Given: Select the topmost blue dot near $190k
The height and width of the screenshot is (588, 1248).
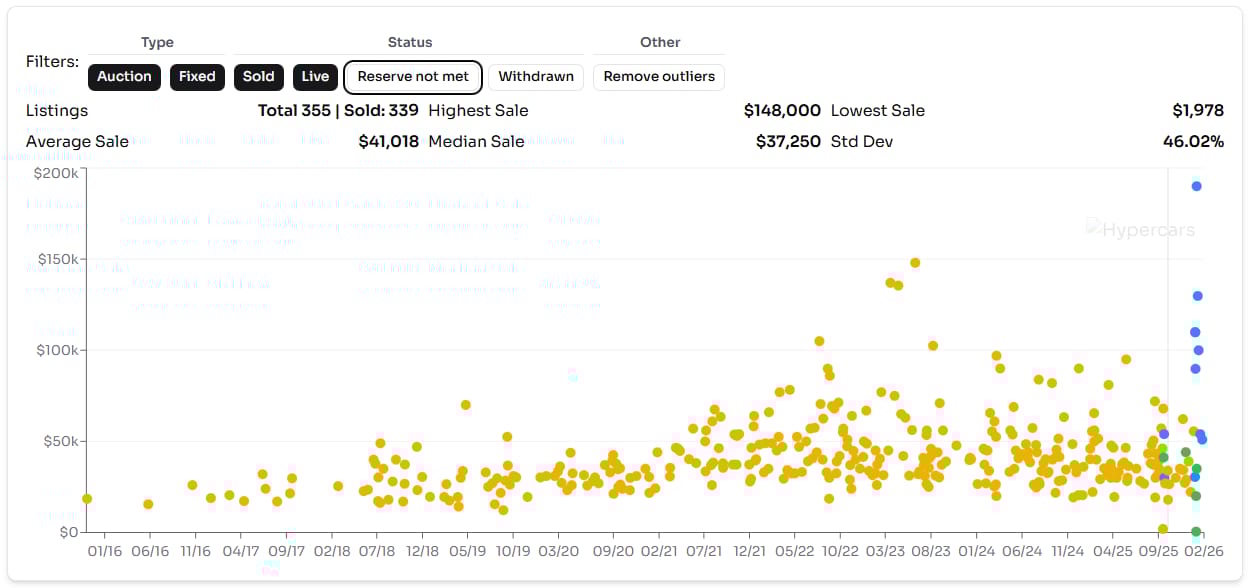Looking at the screenshot, I should pyautogui.click(x=1196, y=186).
